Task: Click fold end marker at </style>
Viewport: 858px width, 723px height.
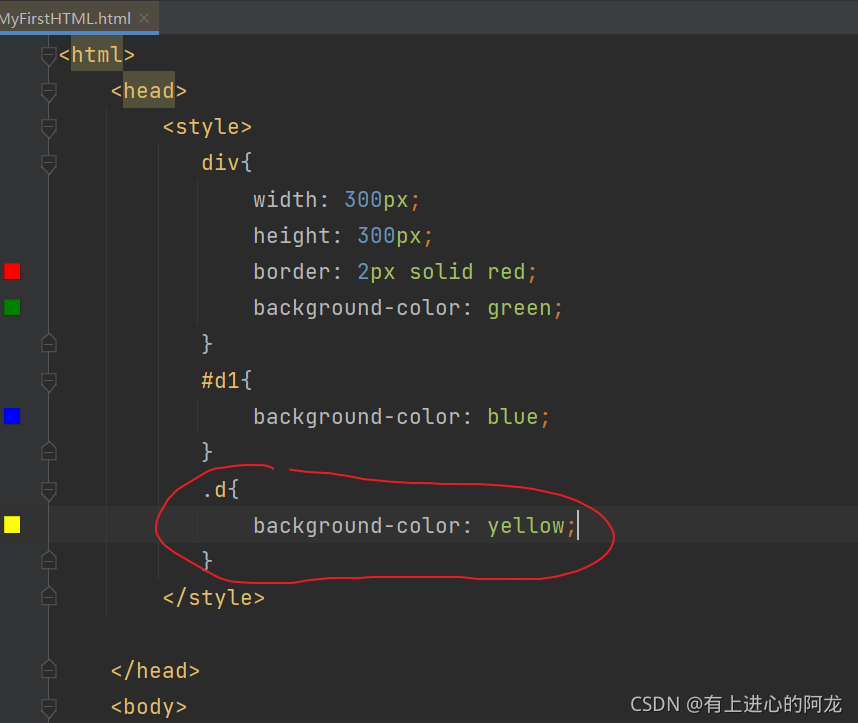Action: click(49, 597)
